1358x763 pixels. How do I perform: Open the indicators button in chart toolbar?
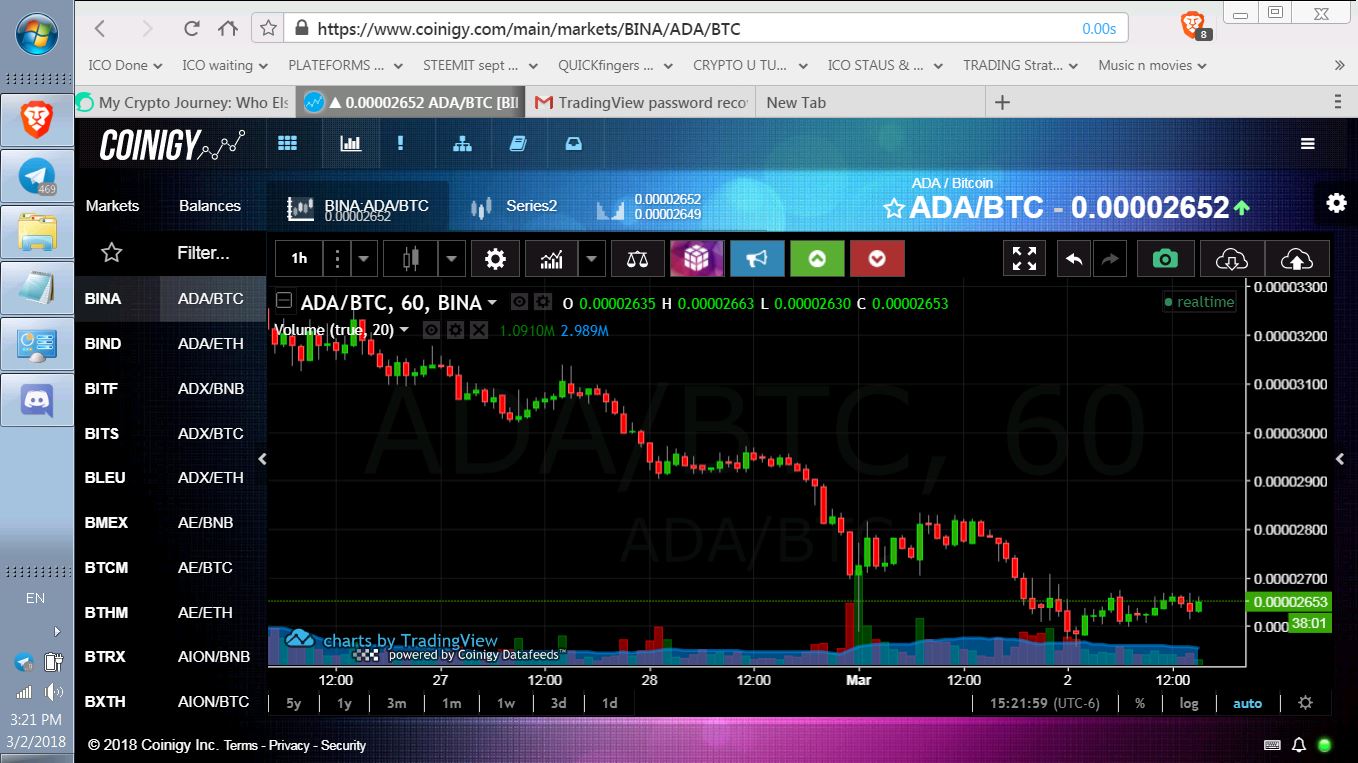(x=551, y=259)
